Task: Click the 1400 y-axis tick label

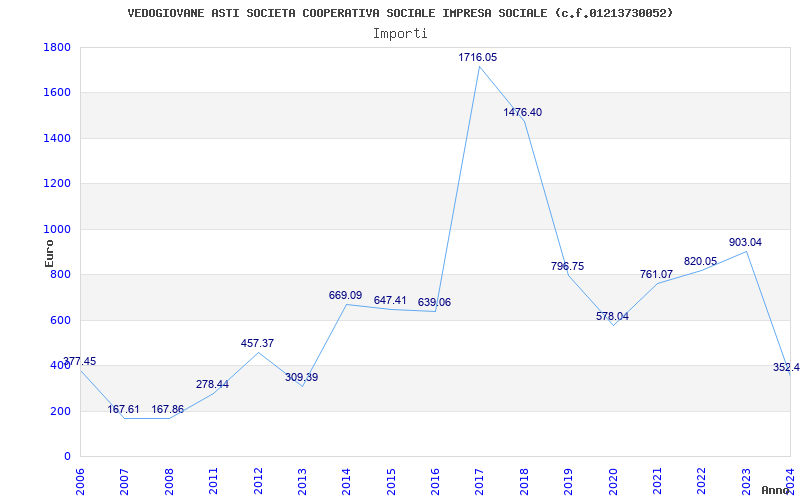Action: click(57, 138)
